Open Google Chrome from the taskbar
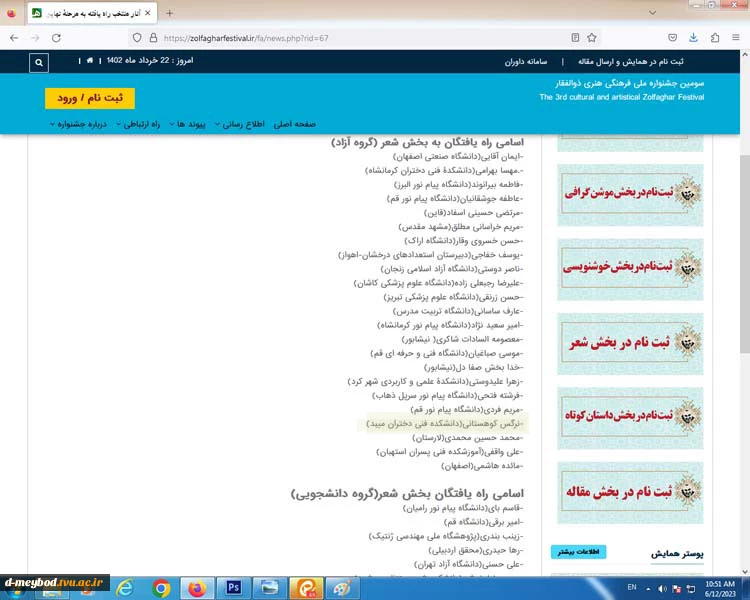Image resolution: width=750 pixels, height=600 pixels. coord(161,588)
